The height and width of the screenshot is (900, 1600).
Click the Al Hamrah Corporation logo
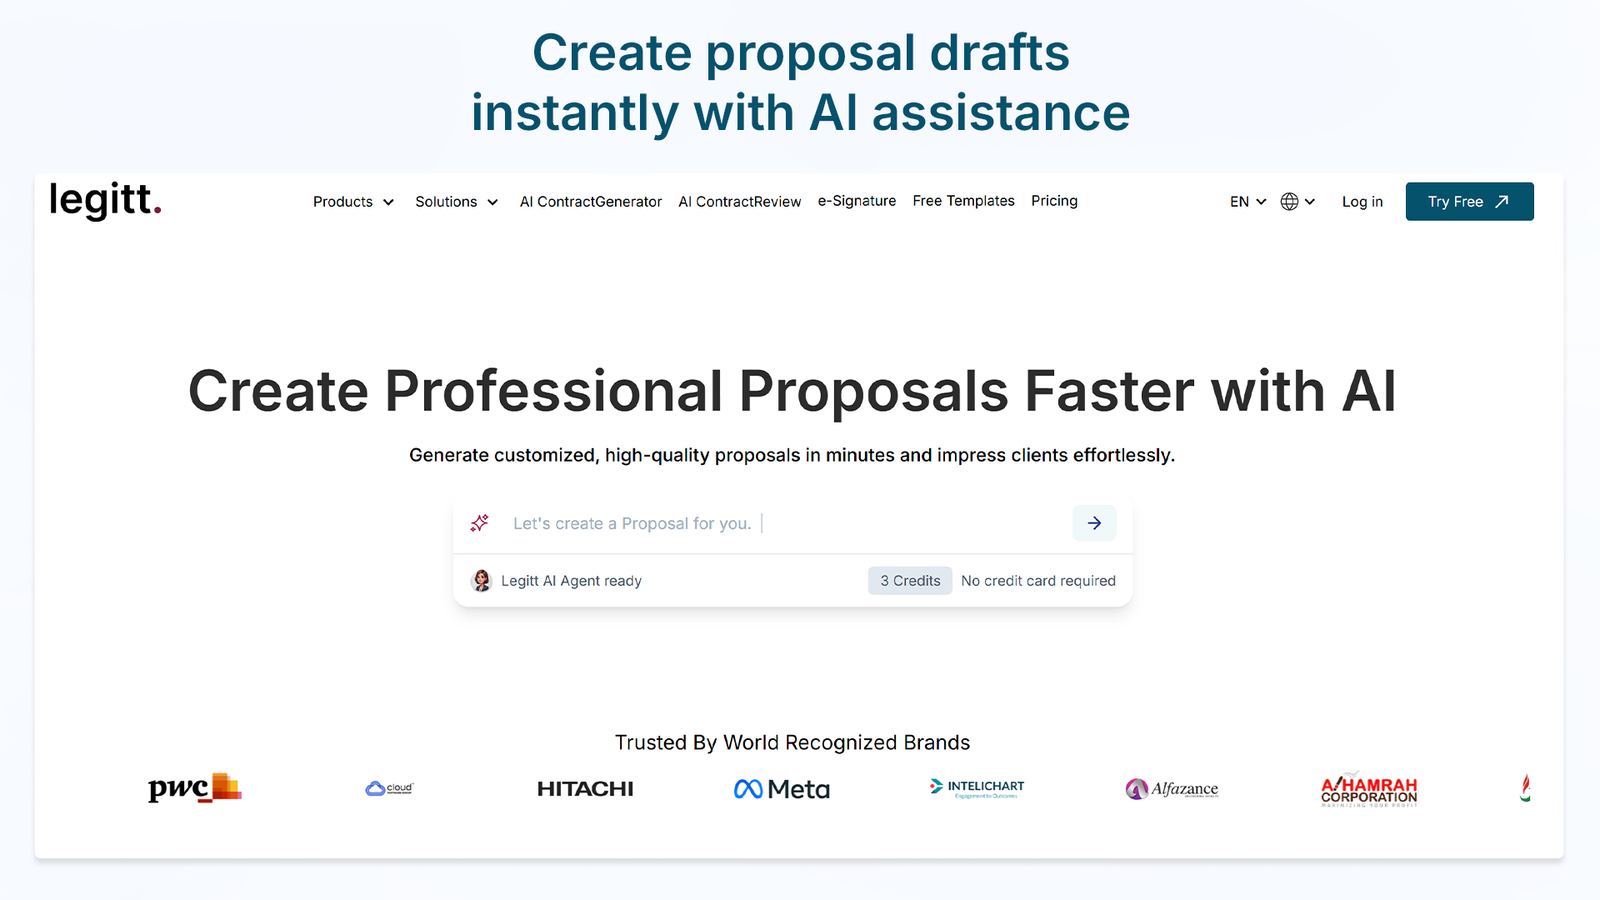pyautogui.click(x=1368, y=790)
